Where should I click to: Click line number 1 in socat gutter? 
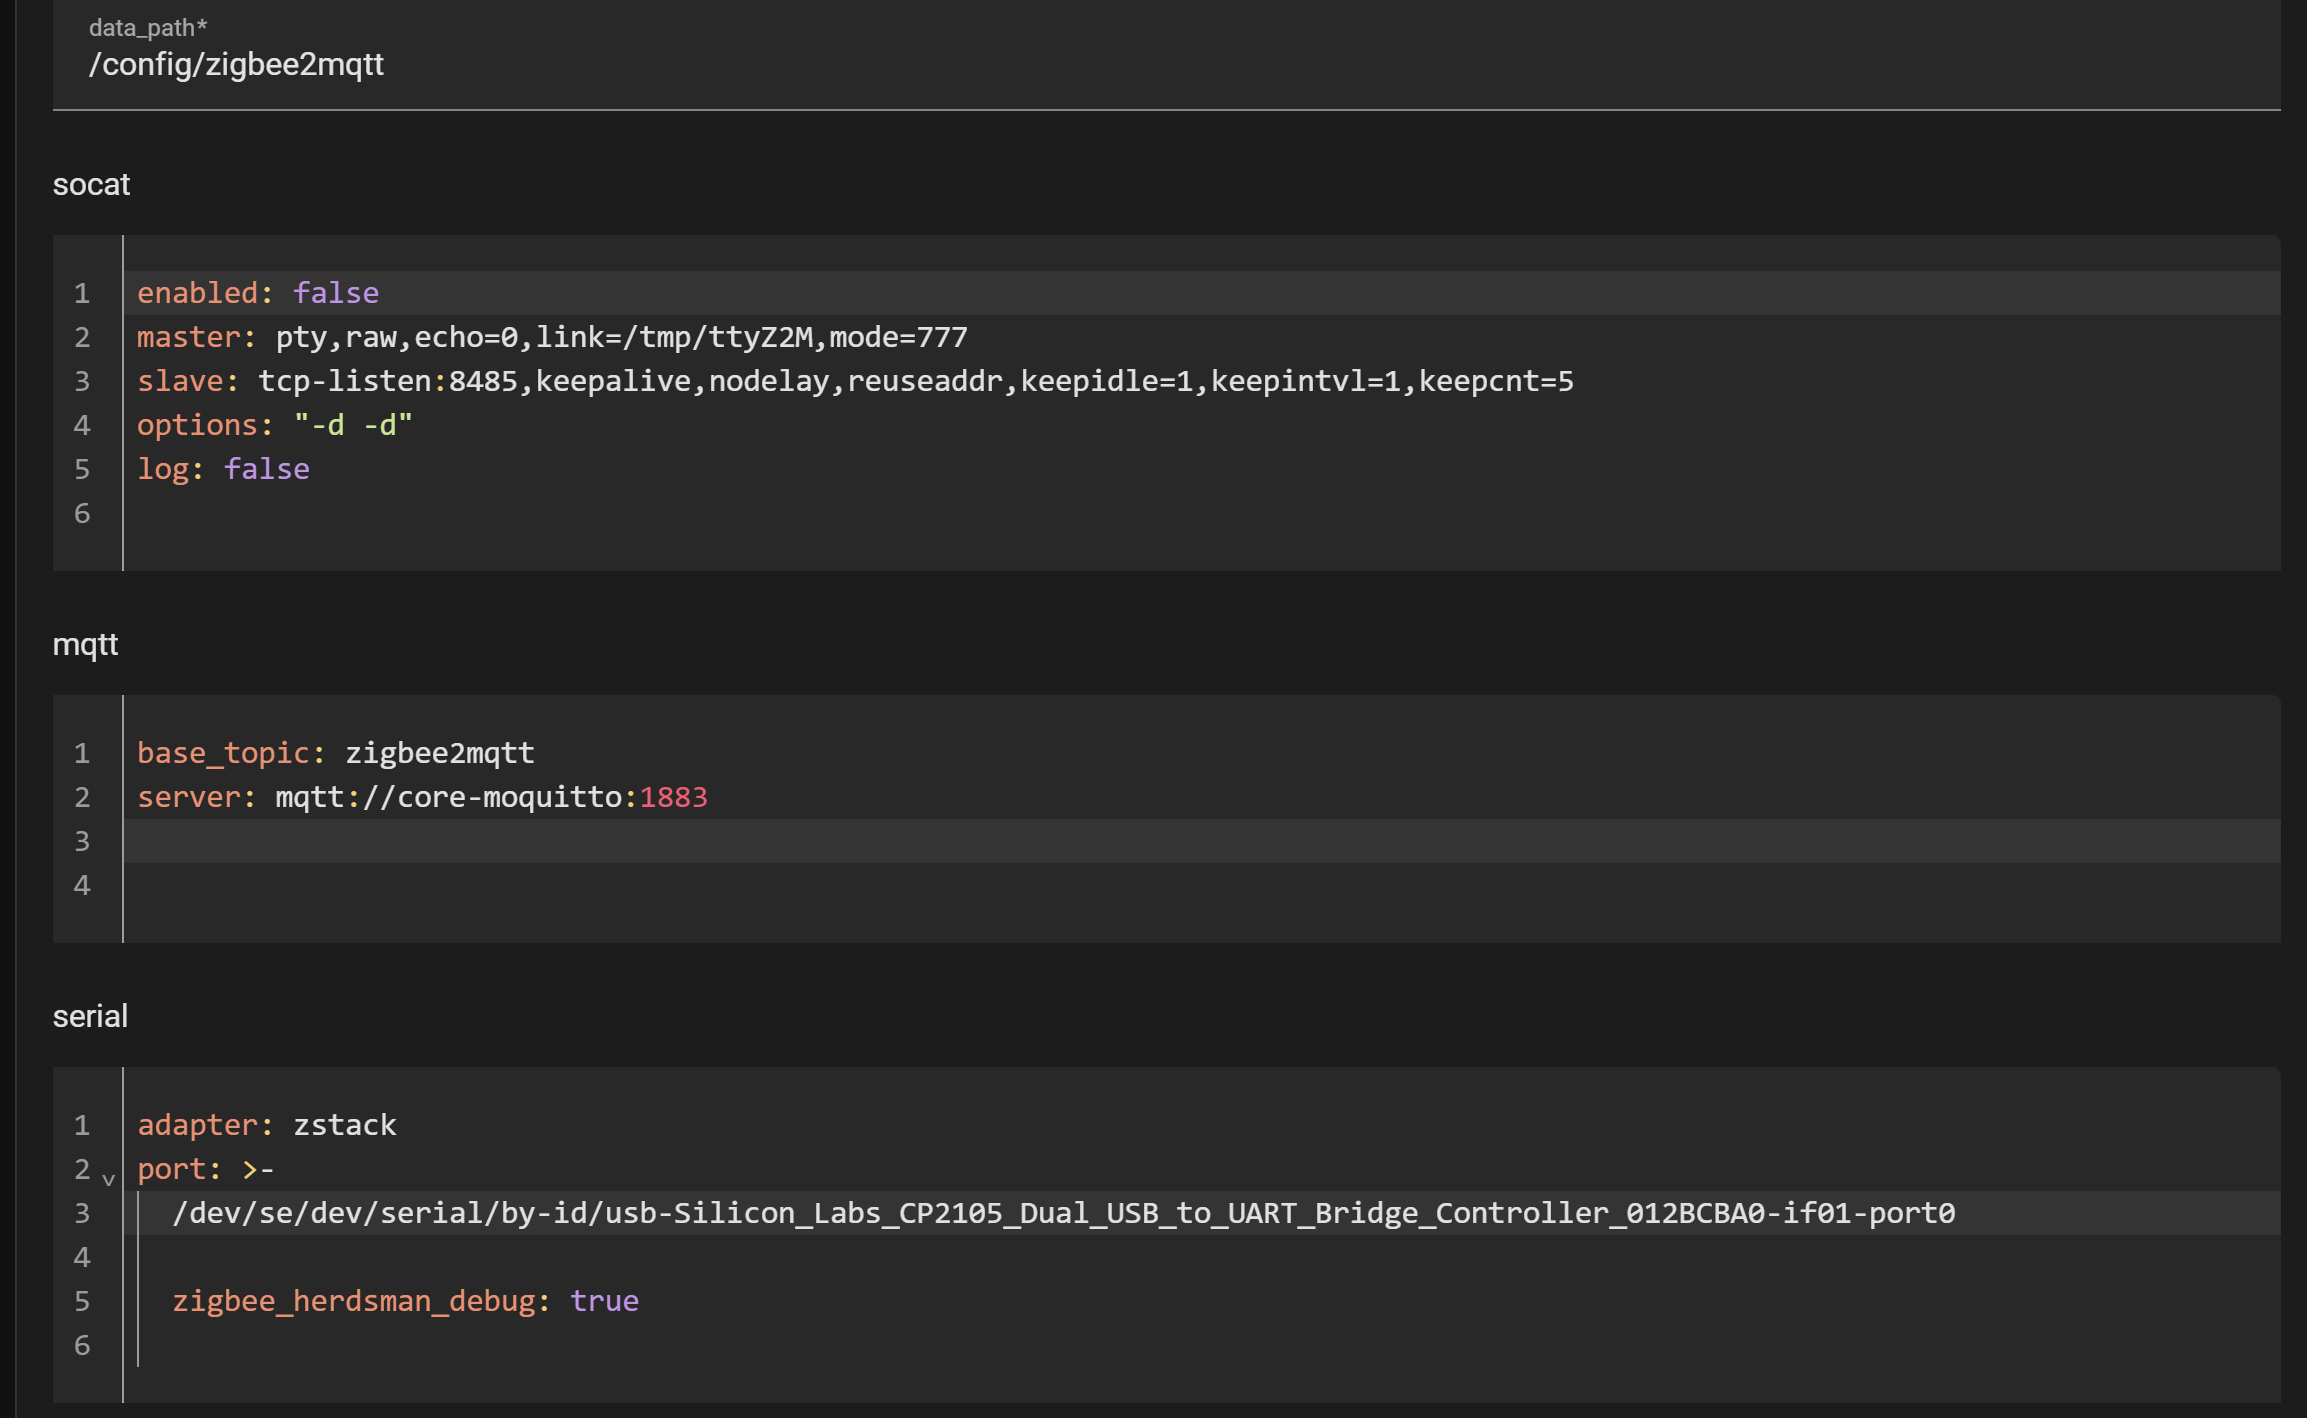[82, 293]
